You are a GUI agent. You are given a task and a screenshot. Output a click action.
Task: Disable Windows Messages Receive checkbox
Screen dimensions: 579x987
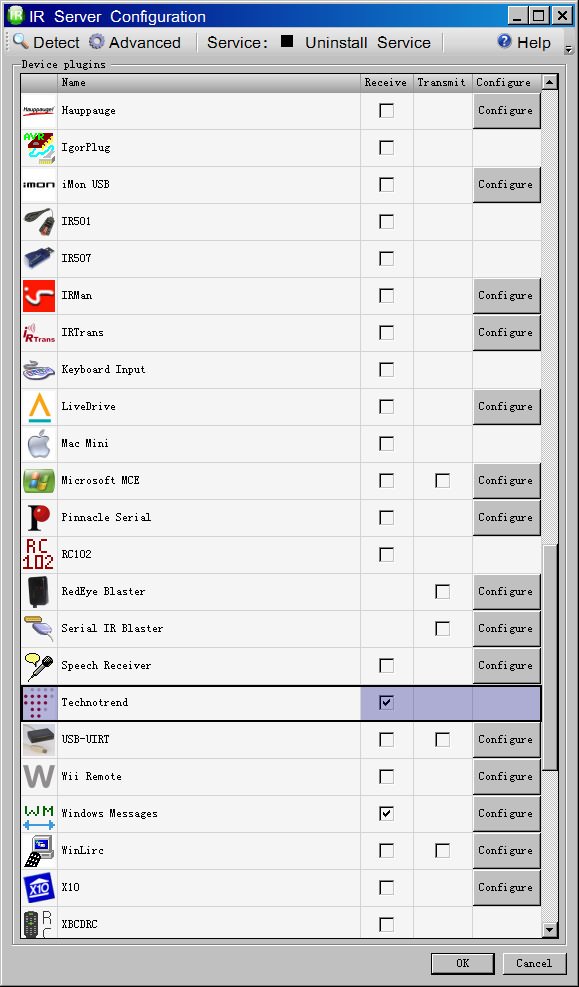[x=386, y=814]
